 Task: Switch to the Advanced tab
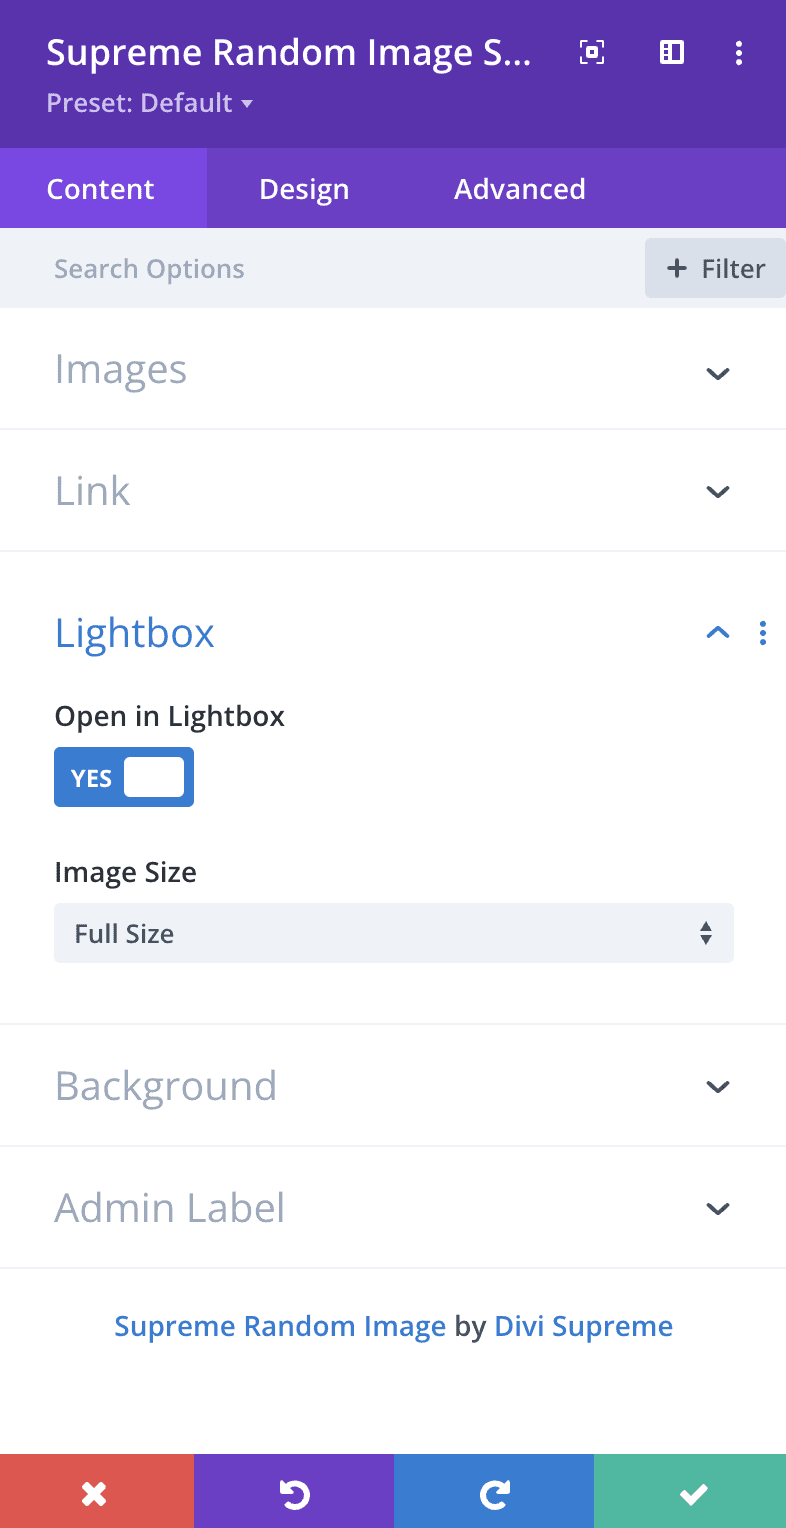tap(520, 188)
